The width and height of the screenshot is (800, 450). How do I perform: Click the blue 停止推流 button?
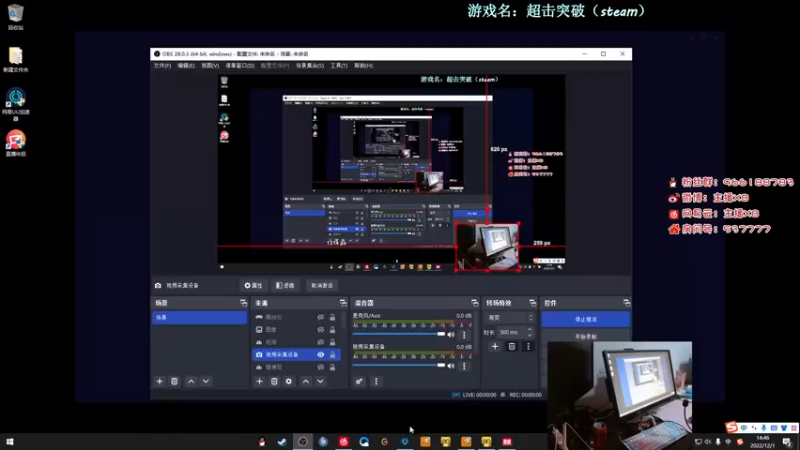click(x=585, y=319)
